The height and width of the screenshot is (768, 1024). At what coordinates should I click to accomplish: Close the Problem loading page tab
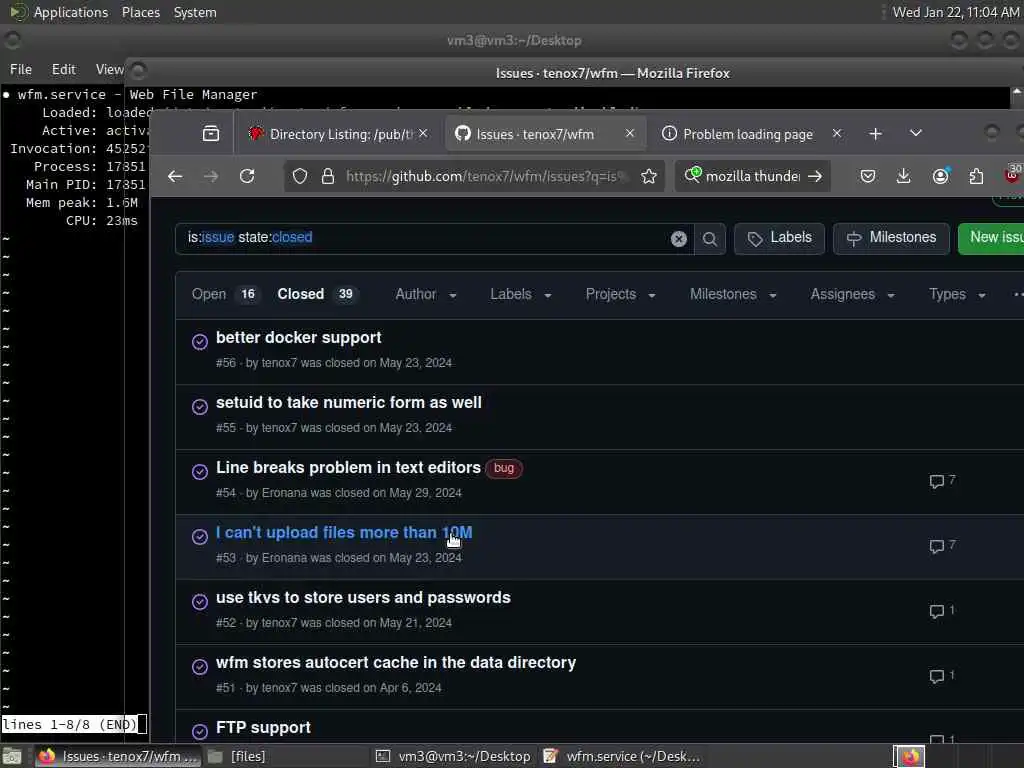pyautogui.click(x=837, y=133)
